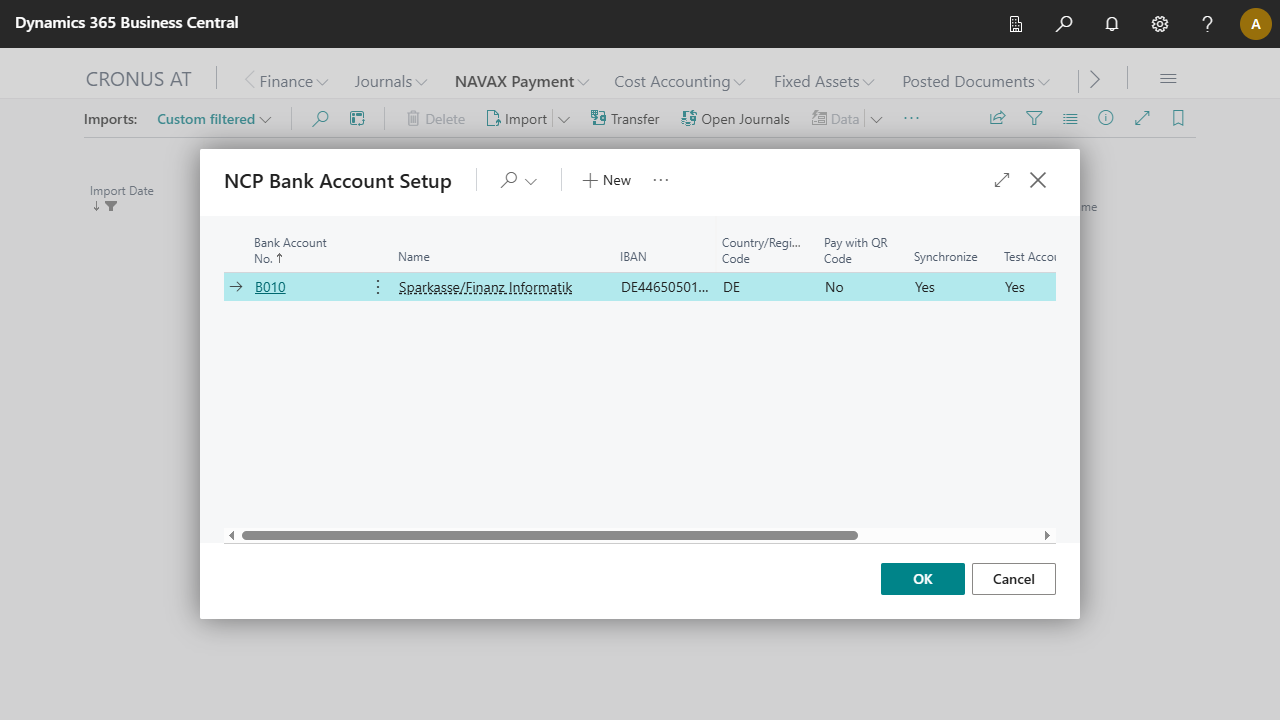Select the IBAN cell starting DE44650501
Screen dimensions: 1280x720
665,287
